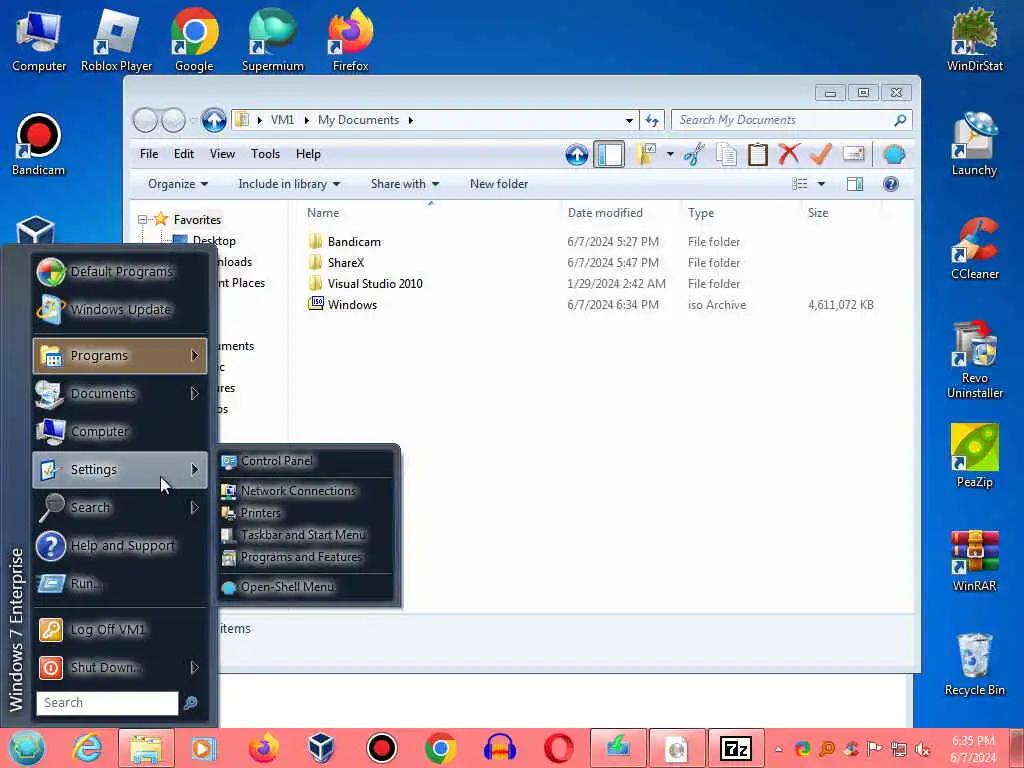Click VM1 in the address breadcrumb
This screenshot has width=1024, height=768.
(282, 120)
